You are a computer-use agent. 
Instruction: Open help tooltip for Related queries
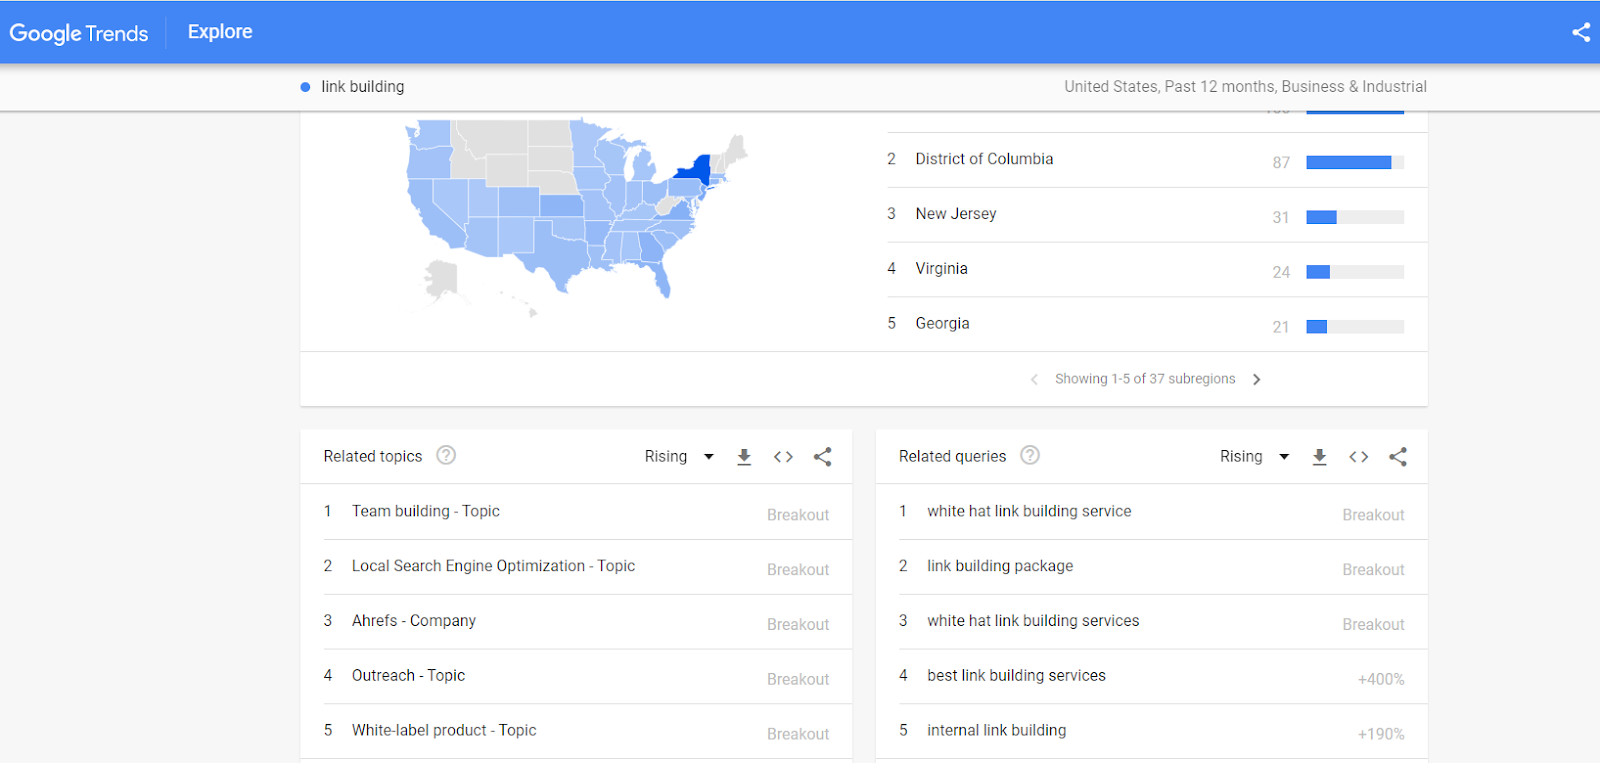click(1030, 456)
